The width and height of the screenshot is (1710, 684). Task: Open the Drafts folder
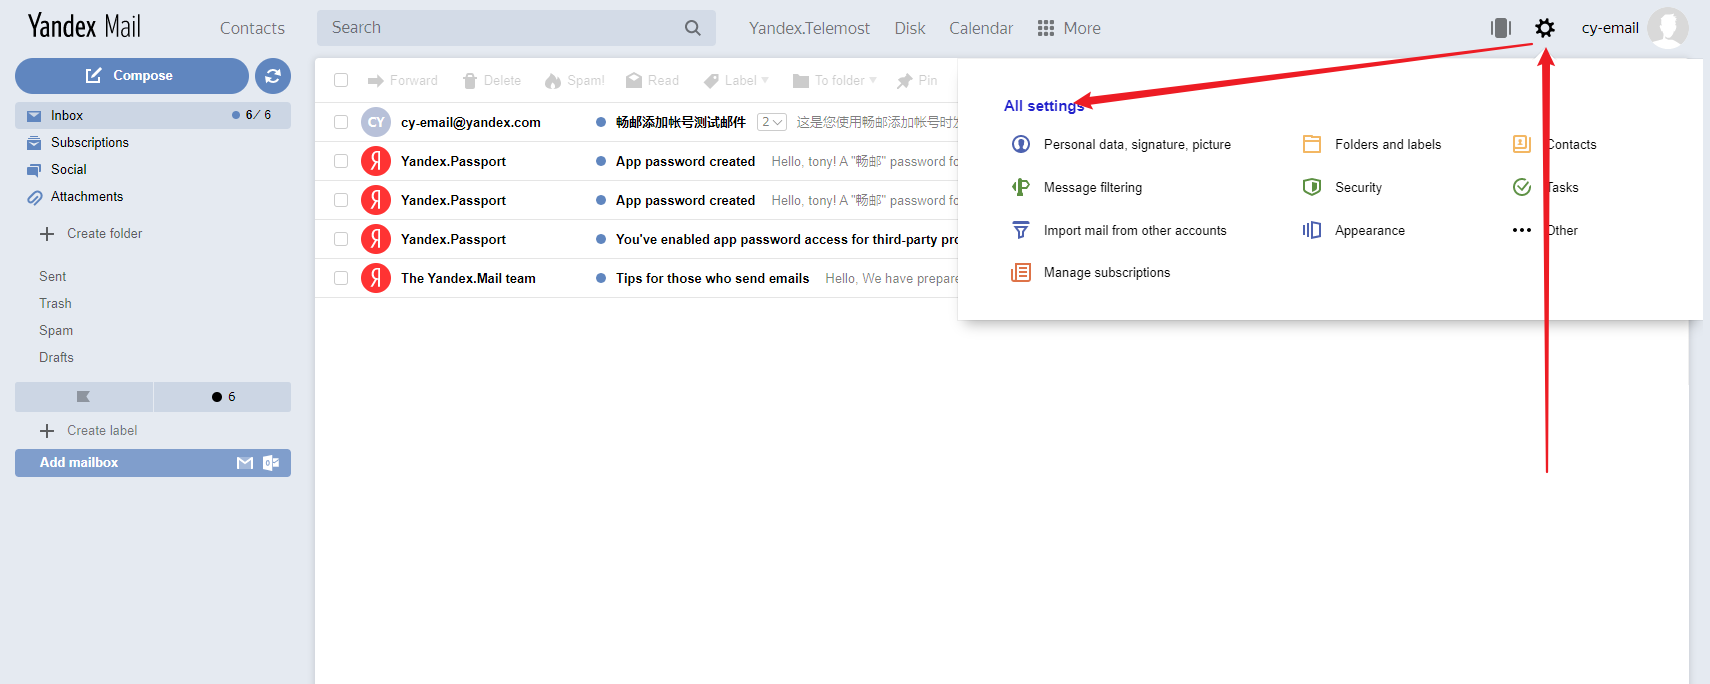pyautogui.click(x=57, y=358)
